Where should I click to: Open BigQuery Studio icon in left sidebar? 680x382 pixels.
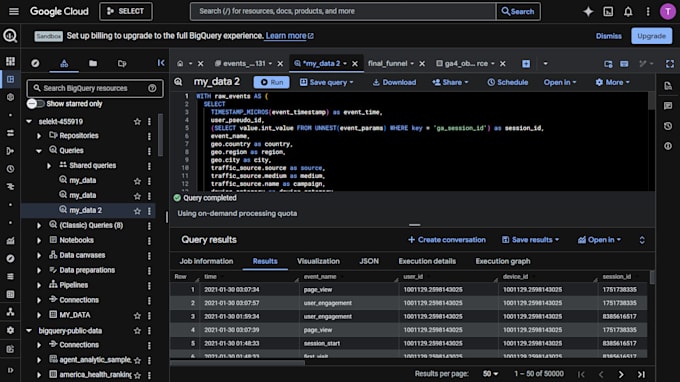10,79
